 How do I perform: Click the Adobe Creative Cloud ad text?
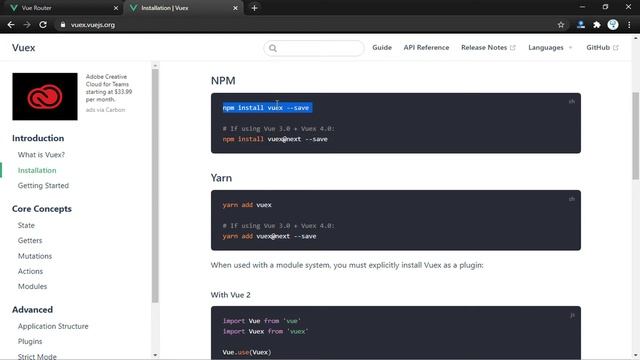pos(109,88)
